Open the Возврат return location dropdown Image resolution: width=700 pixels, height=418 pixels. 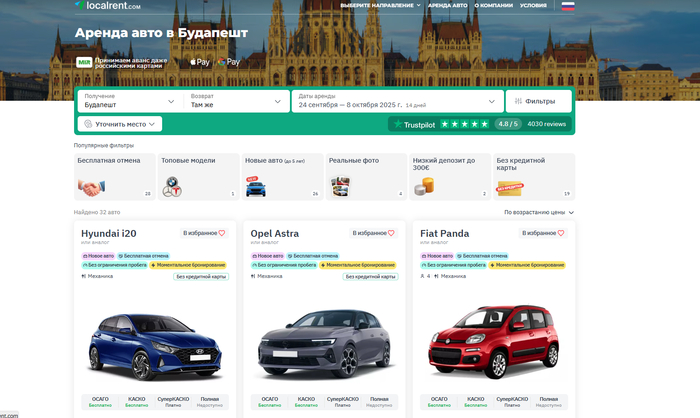pos(236,100)
